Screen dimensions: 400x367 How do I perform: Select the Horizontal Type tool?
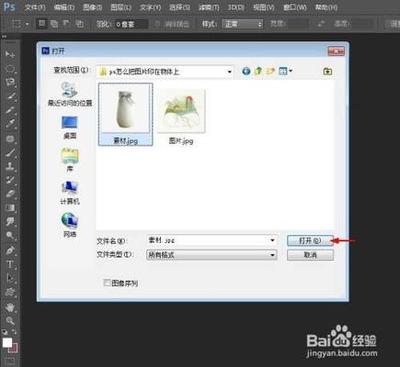click(x=10, y=265)
